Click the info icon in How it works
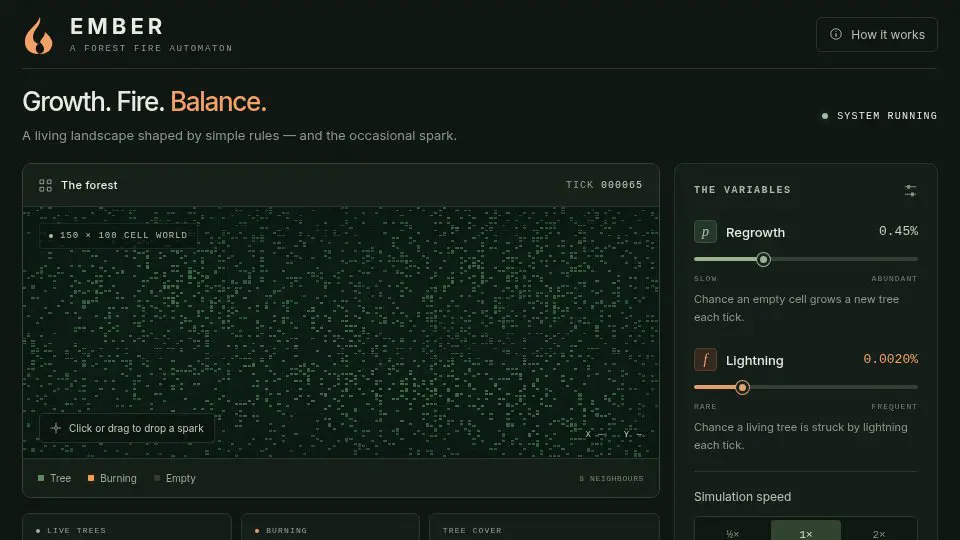The image size is (960, 540). (x=836, y=34)
